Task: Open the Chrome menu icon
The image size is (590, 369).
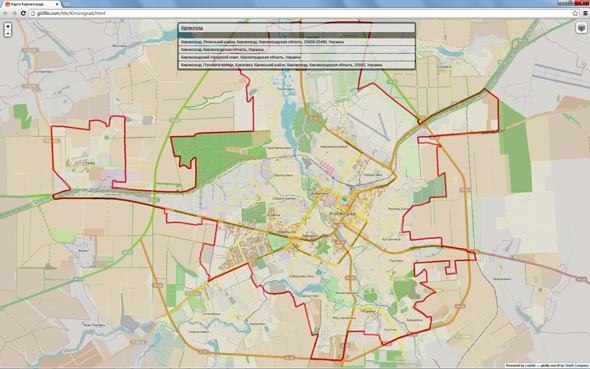Action: [x=585, y=13]
